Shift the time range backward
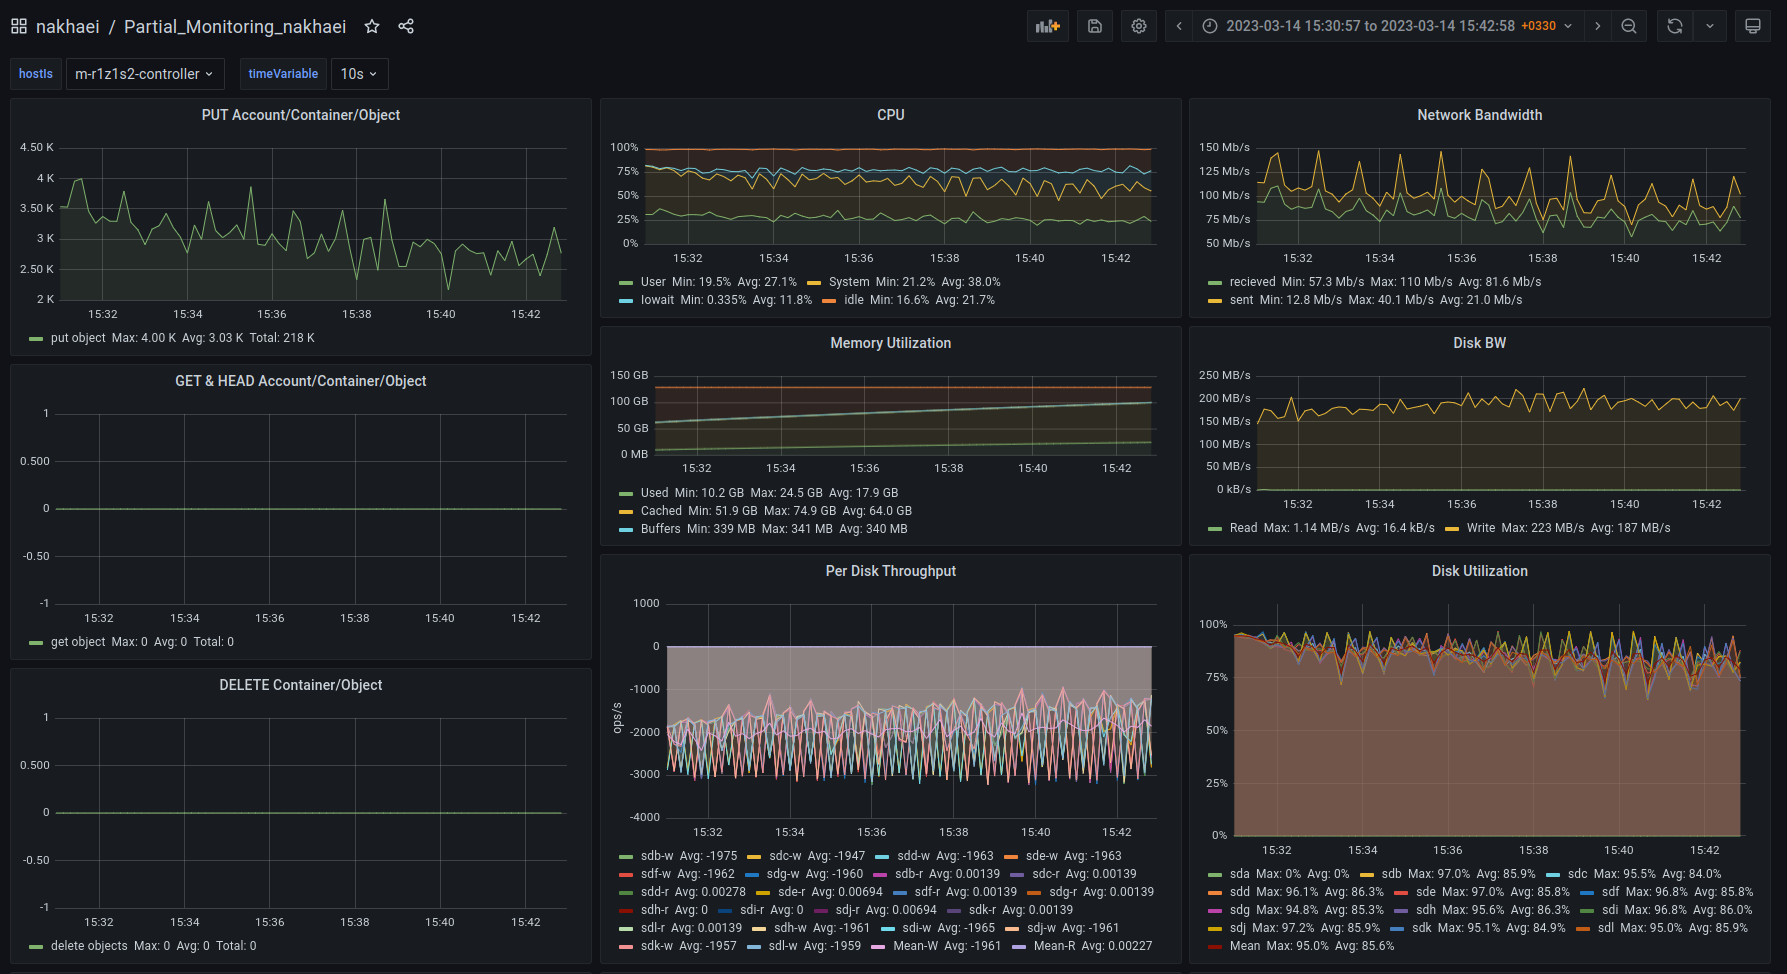The height and width of the screenshot is (974, 1787). [1179, 26]
